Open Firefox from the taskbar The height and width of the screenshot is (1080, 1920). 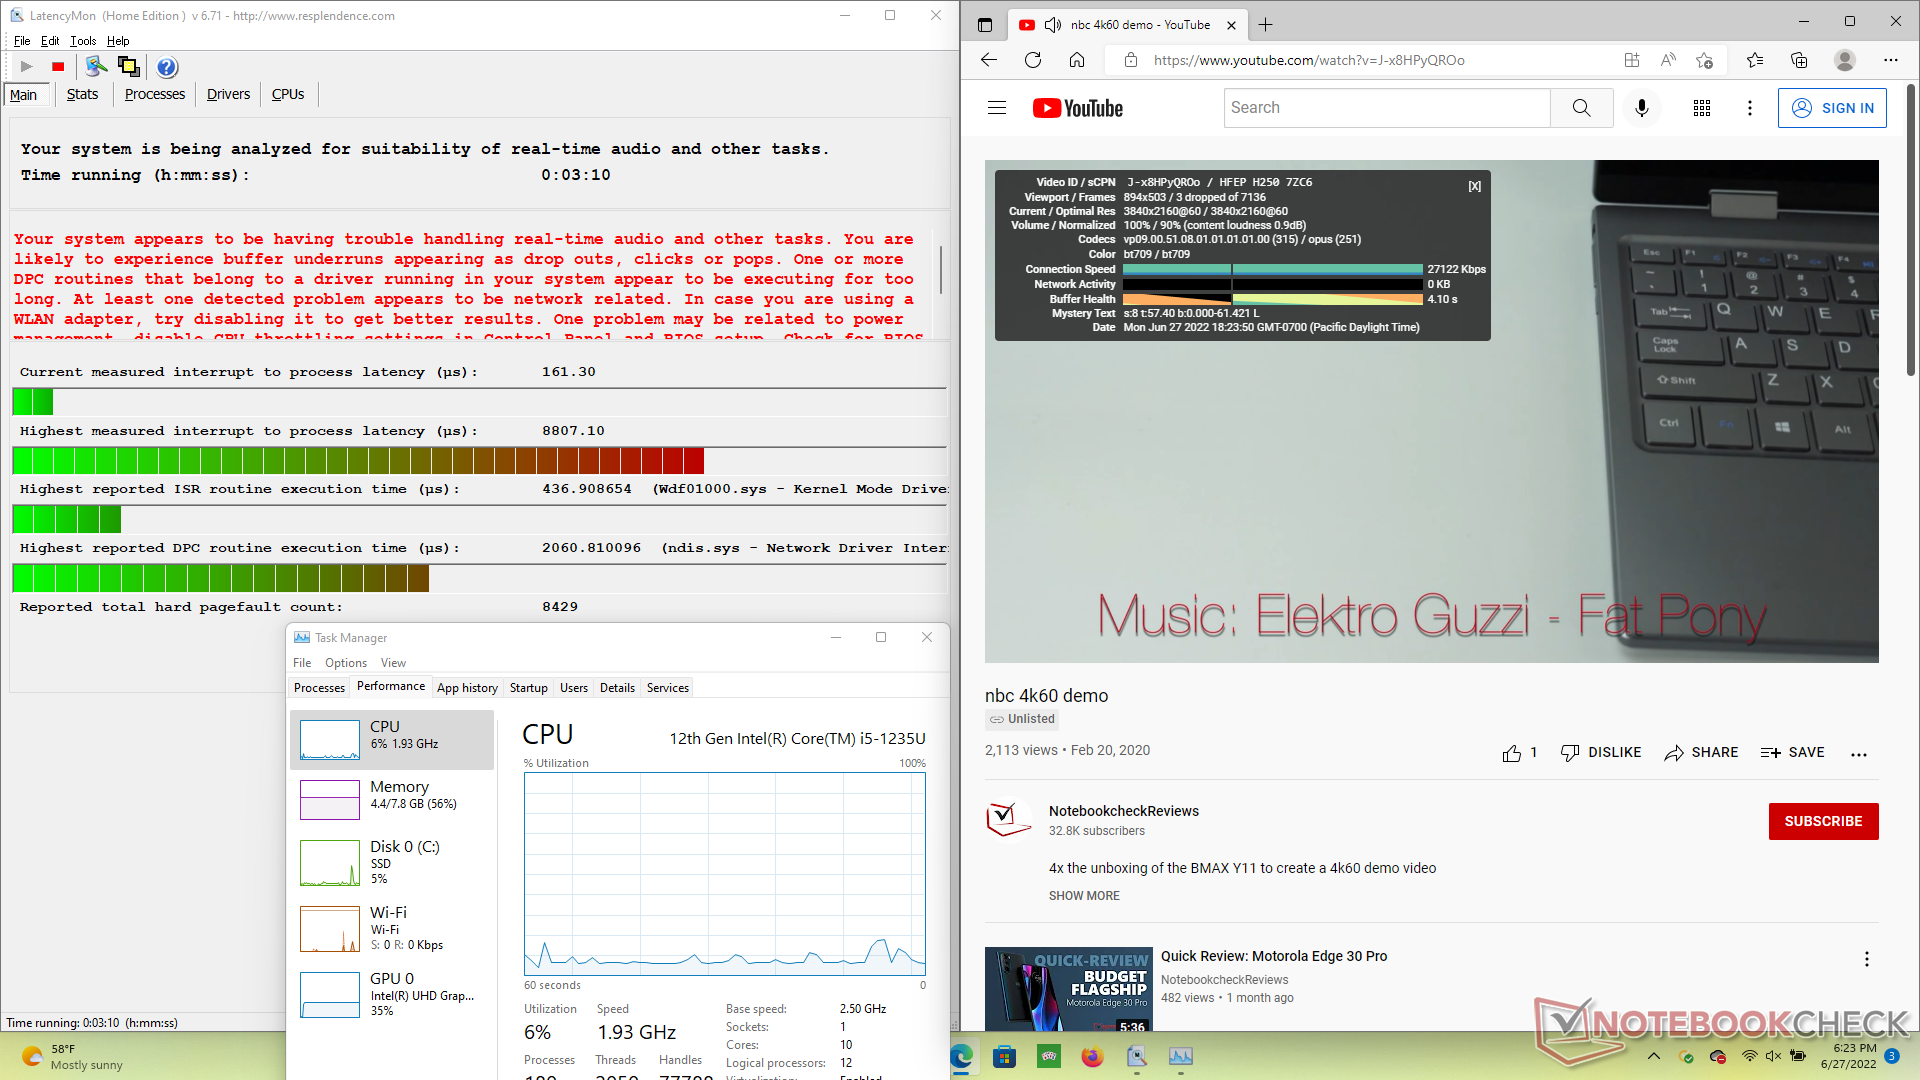[1092, 1056]
